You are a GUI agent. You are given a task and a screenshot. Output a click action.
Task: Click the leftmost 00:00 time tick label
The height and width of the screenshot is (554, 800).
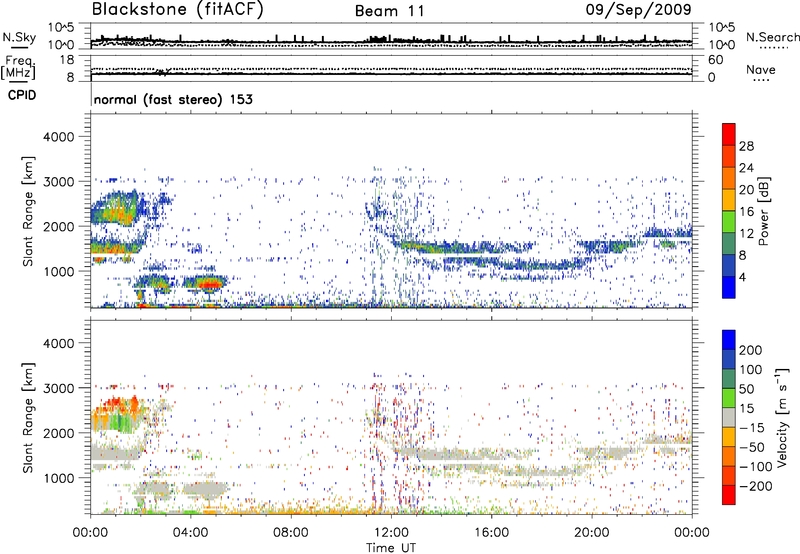[90, 533]
